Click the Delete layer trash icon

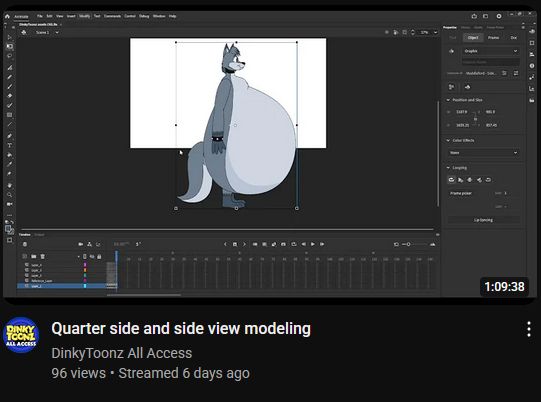pyautogui.click(x=42, y=256)
